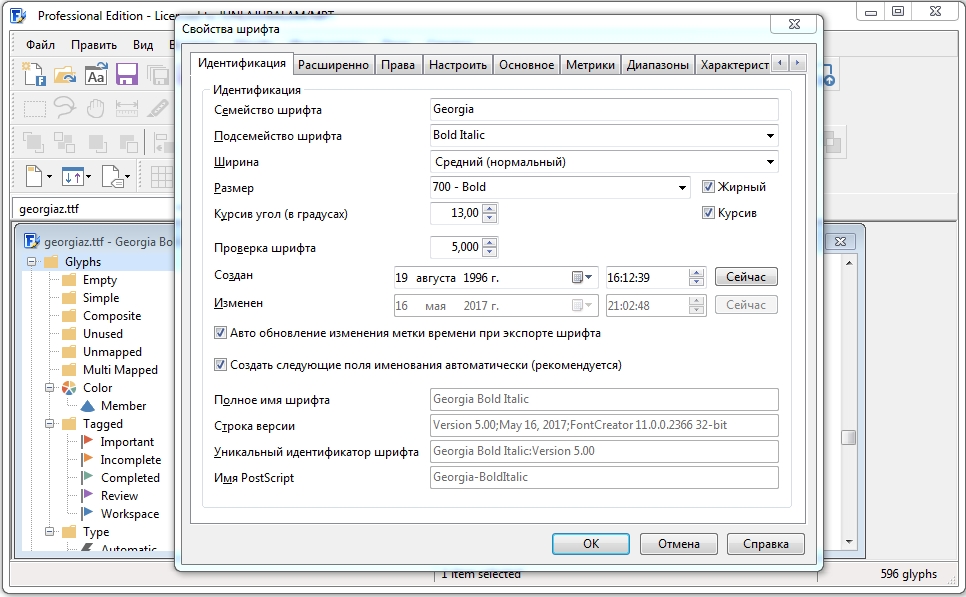Image resolution: width=966 pixels, height=597 pixels.
Task: Open the Ширина dropdown
Action: click(x=770, y=161)
